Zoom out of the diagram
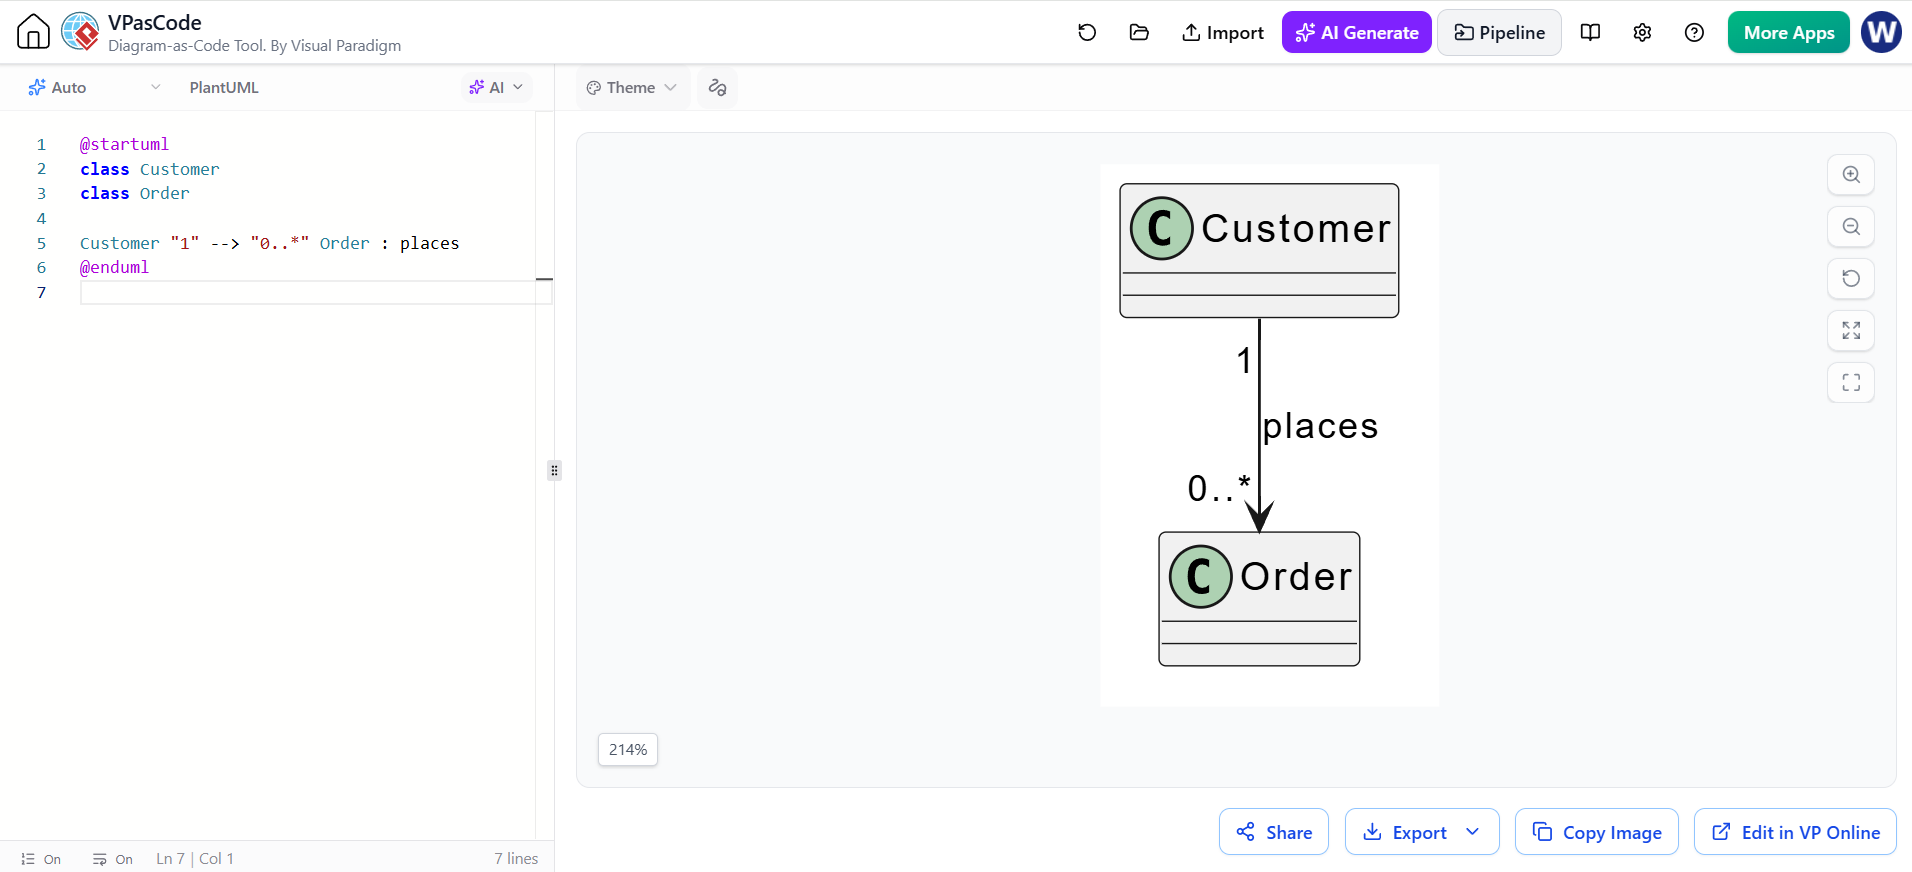This screenshot has width=1912, height=872. coord(1851,226)
